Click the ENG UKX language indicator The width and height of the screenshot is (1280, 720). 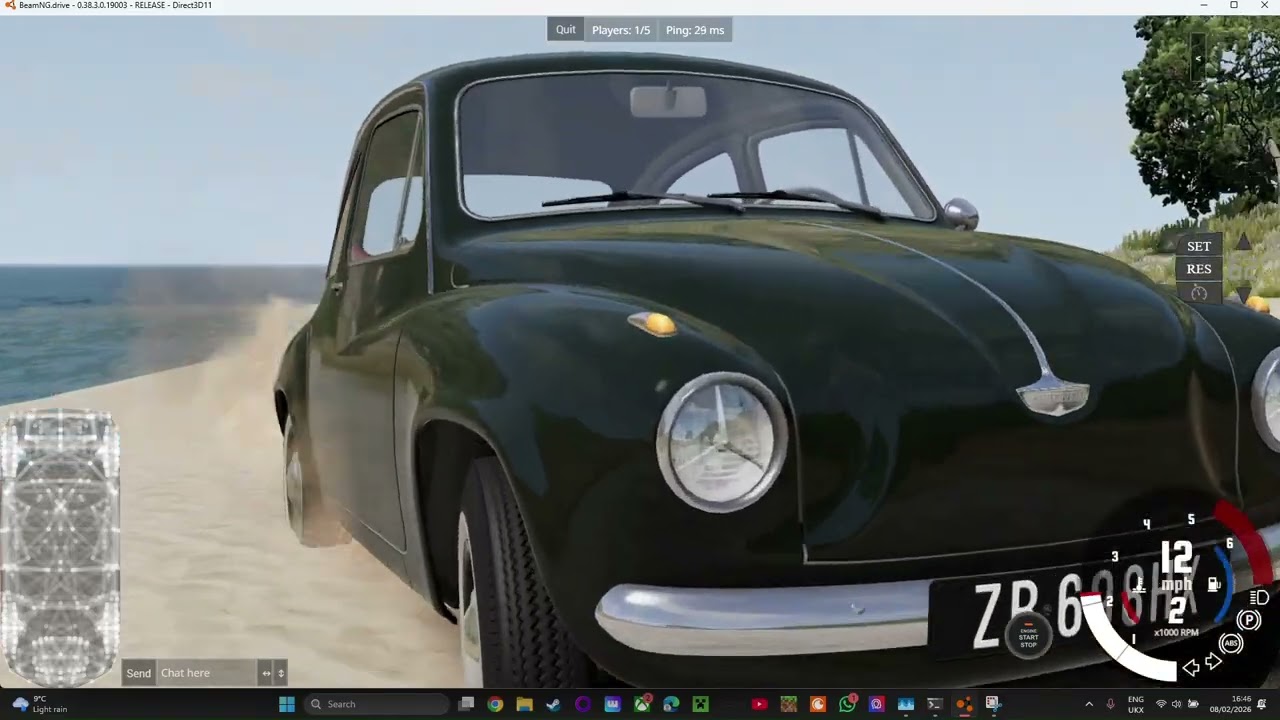tap(1136, 704)
